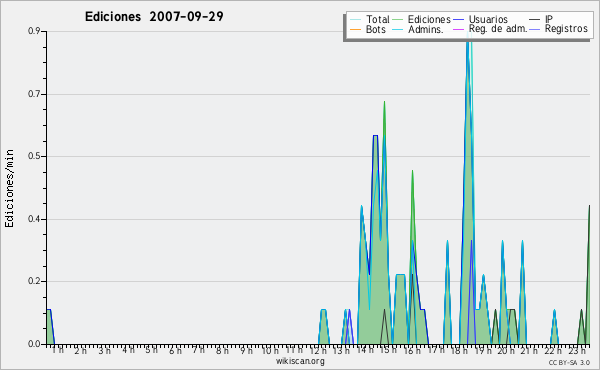Select the 'IP' legend entry
Image resolution: width=600 pixels, height=370 pixels.
549,19
